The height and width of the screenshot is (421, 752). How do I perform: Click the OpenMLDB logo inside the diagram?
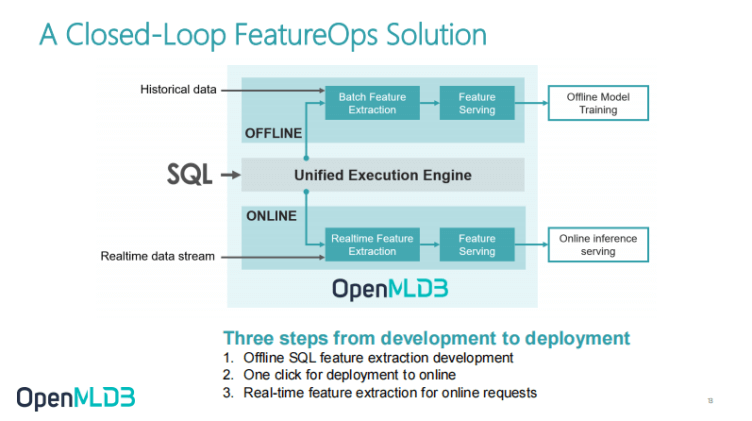click(x=390, y=289)
